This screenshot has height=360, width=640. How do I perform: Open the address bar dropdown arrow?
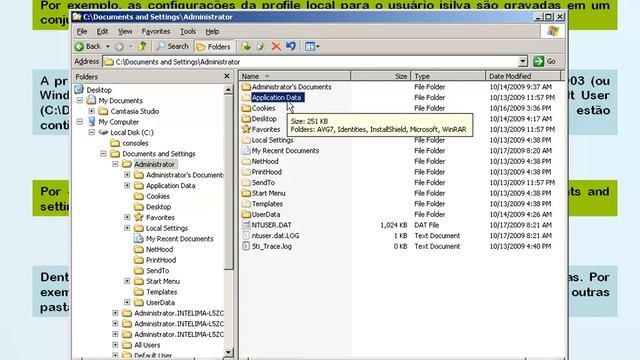pyautogui.click(x=522, y=62)
